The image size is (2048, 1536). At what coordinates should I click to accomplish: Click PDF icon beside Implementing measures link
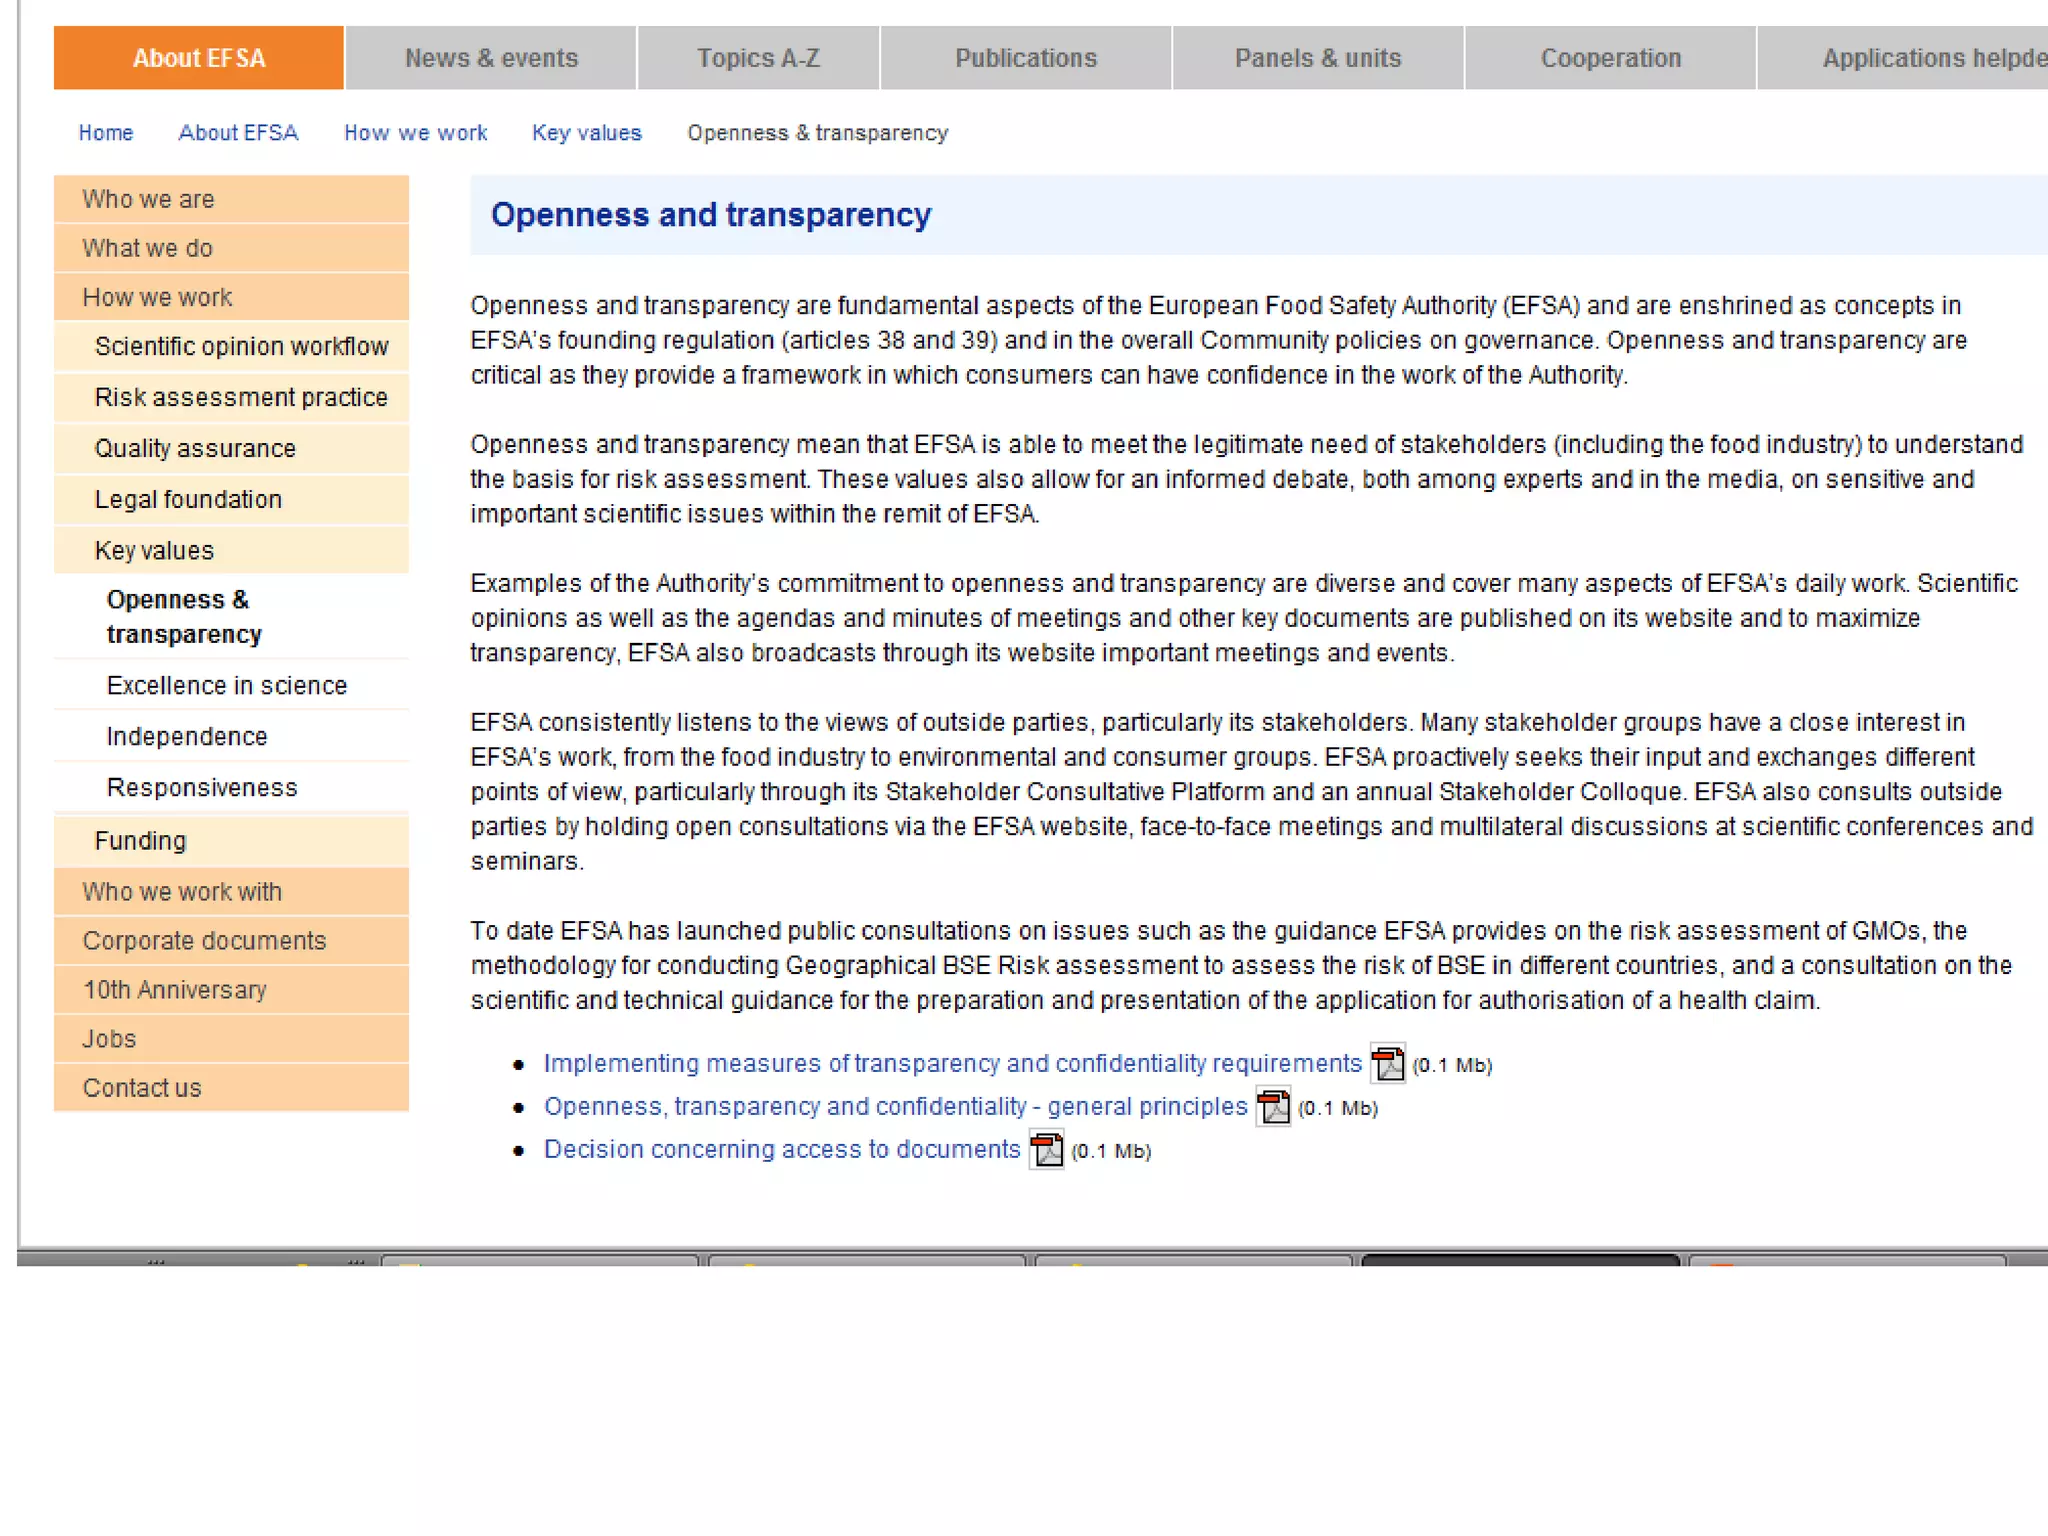coord(1387,1063)
